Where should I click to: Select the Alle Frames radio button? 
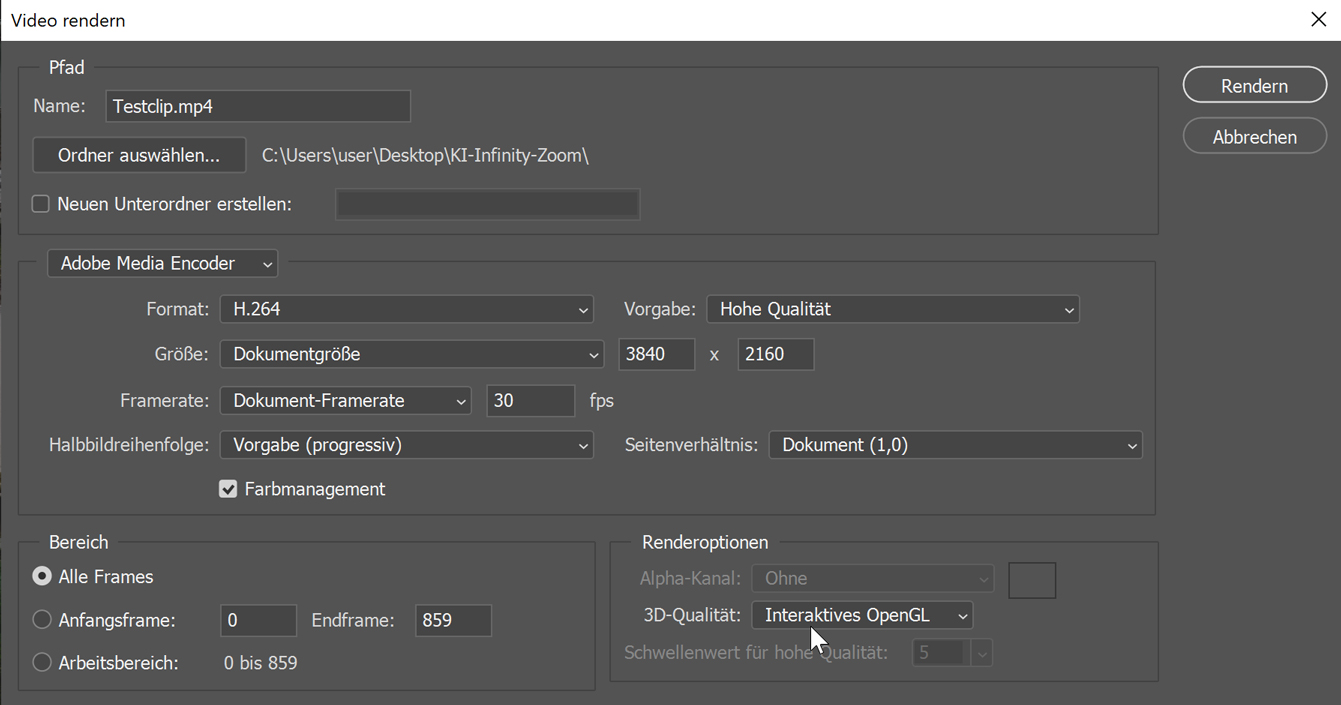click(42, 577)
